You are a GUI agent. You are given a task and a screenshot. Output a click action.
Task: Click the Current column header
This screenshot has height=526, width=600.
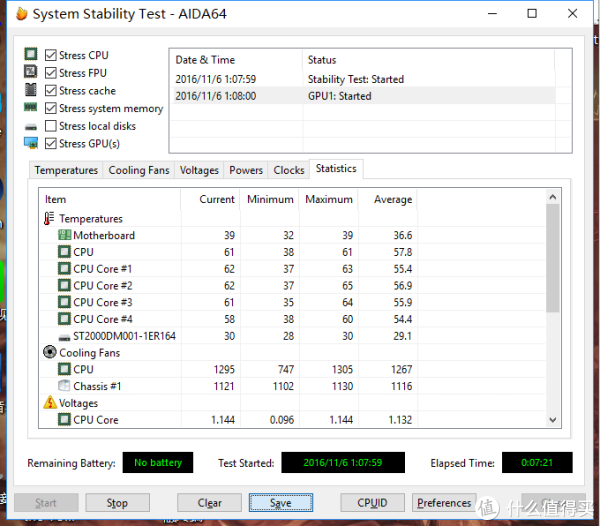click(x=210, y=199)
